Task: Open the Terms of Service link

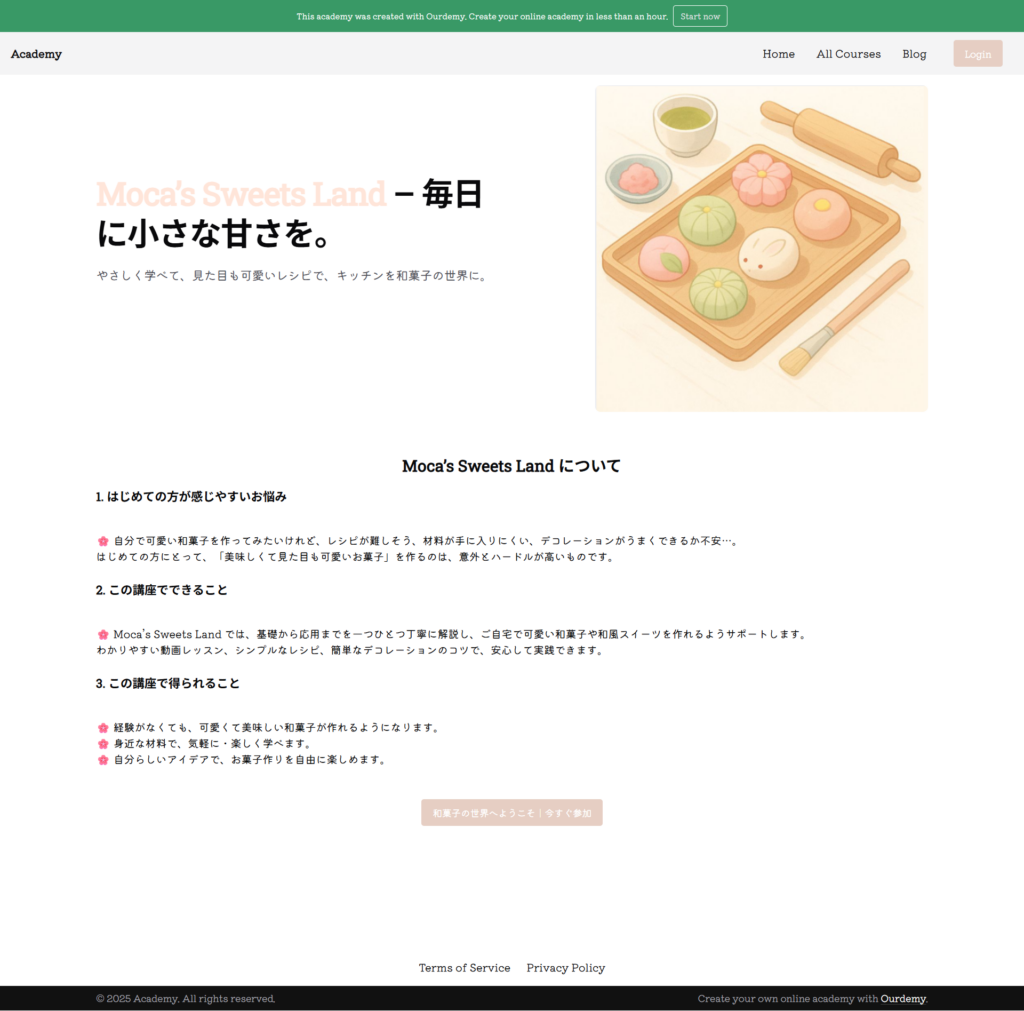Action: pyautogui.click(x=464, y=968)
